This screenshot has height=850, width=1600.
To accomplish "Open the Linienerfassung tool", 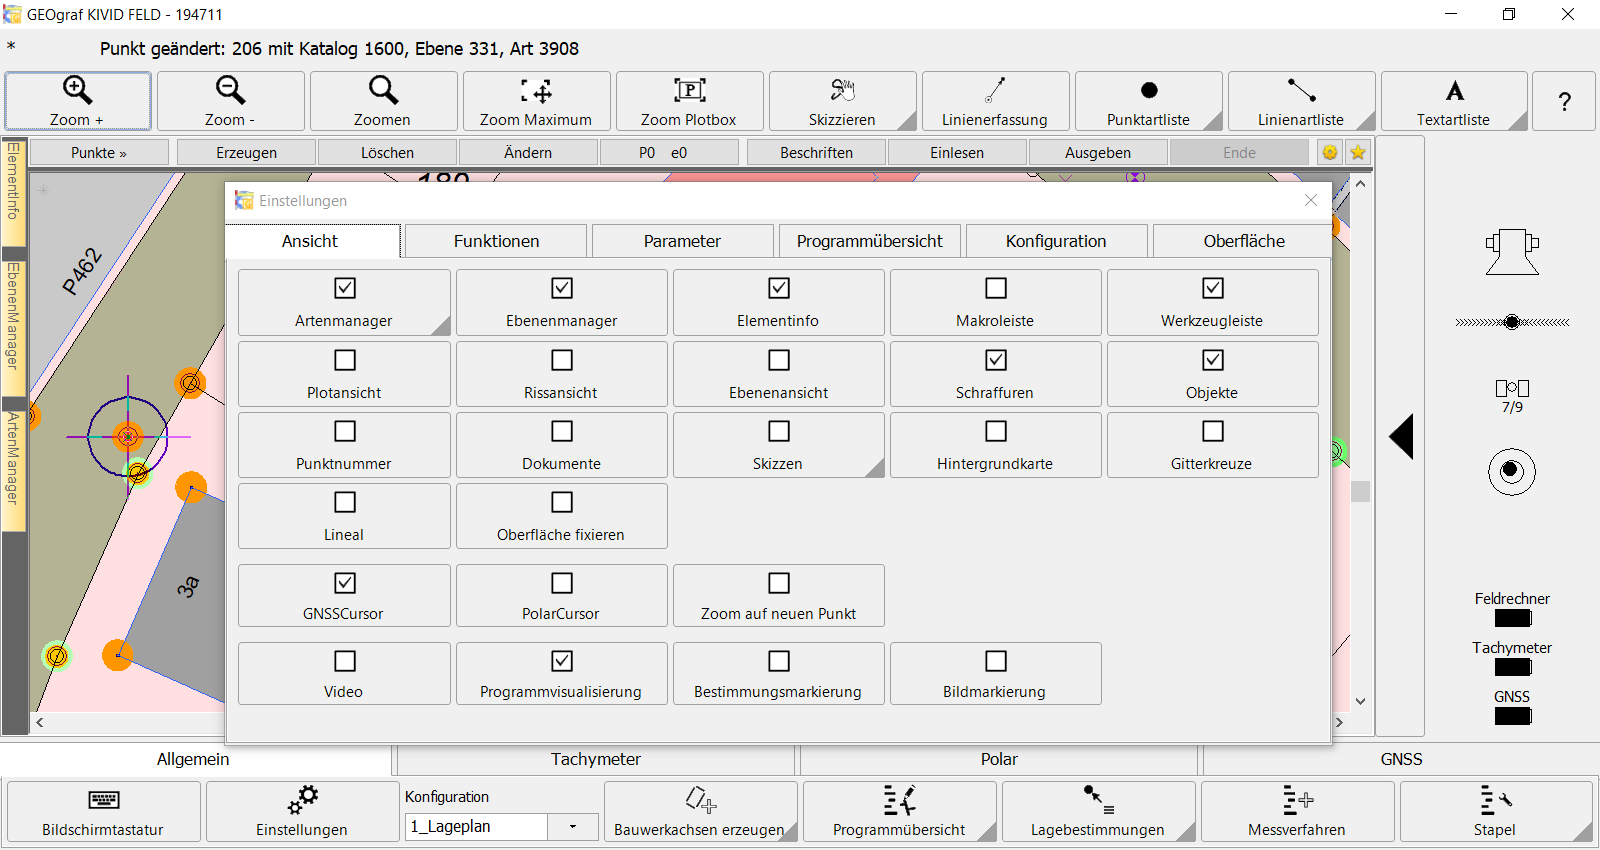I will click(x=994, y=100).
